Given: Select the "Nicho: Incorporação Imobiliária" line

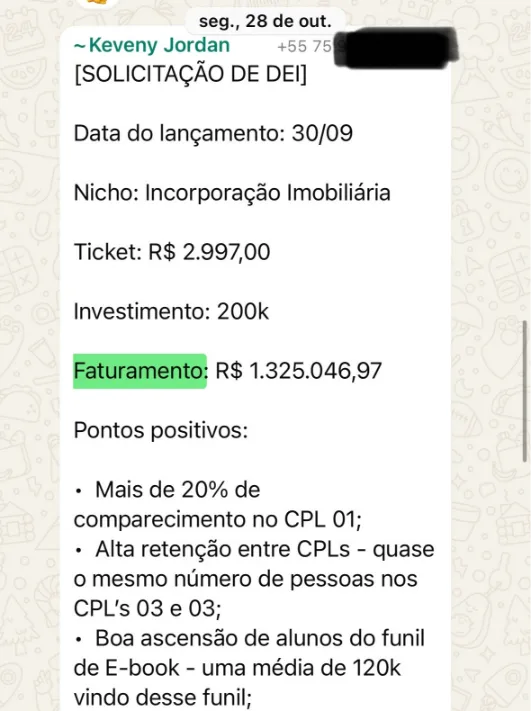Looking at the screenshot, I should (x=232, y=193).
